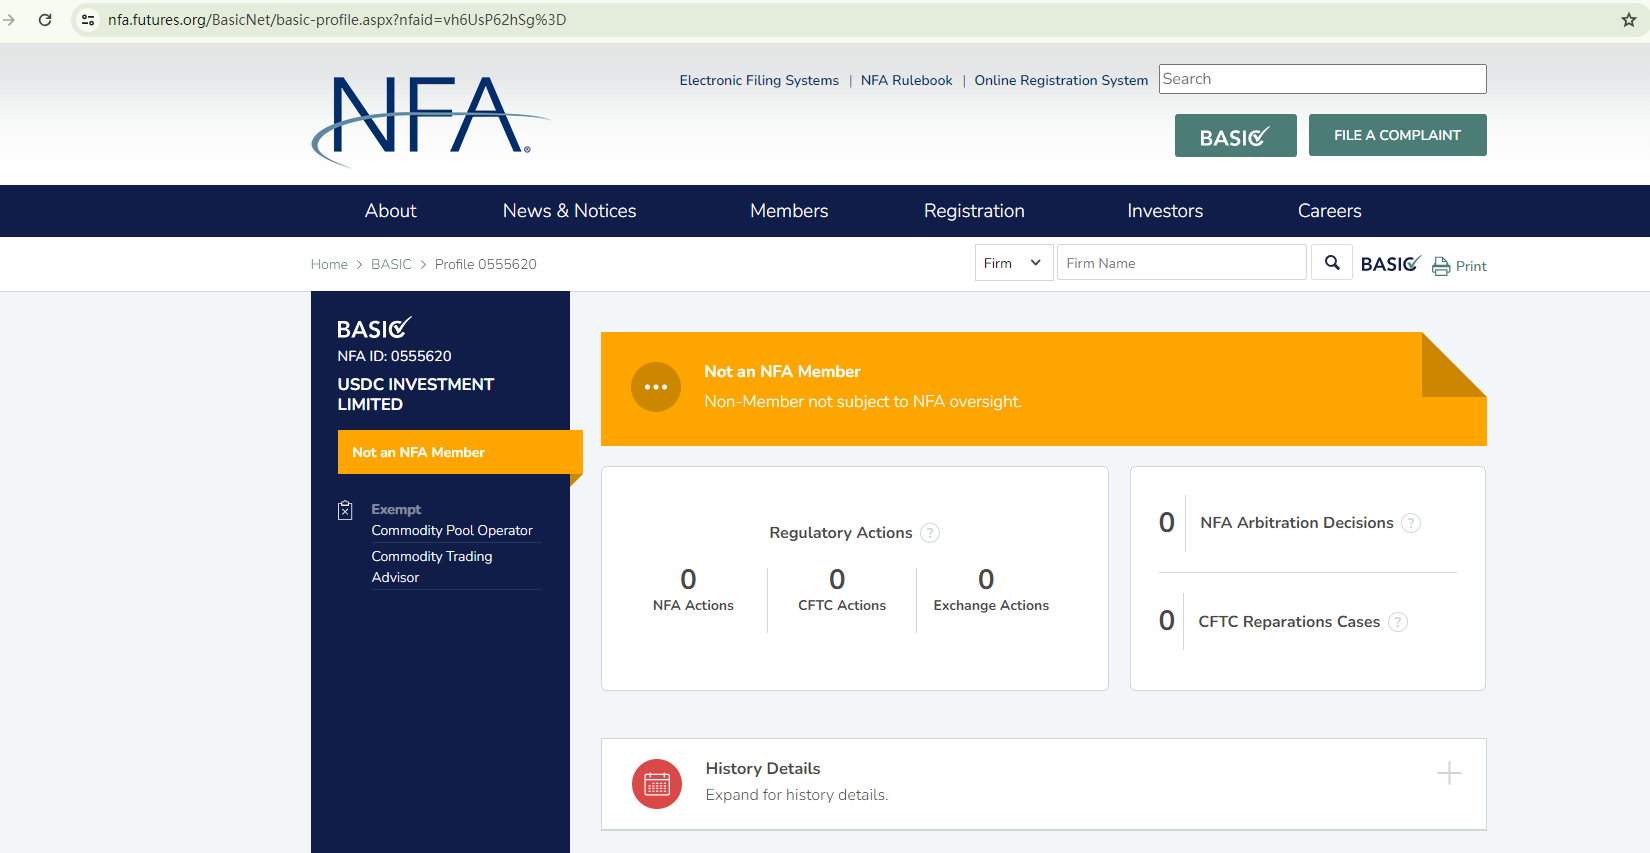This screenshot has height=853, width=1650.
Task: Select Not an NFA Member sidebar tab
Action: coord(460,452)
